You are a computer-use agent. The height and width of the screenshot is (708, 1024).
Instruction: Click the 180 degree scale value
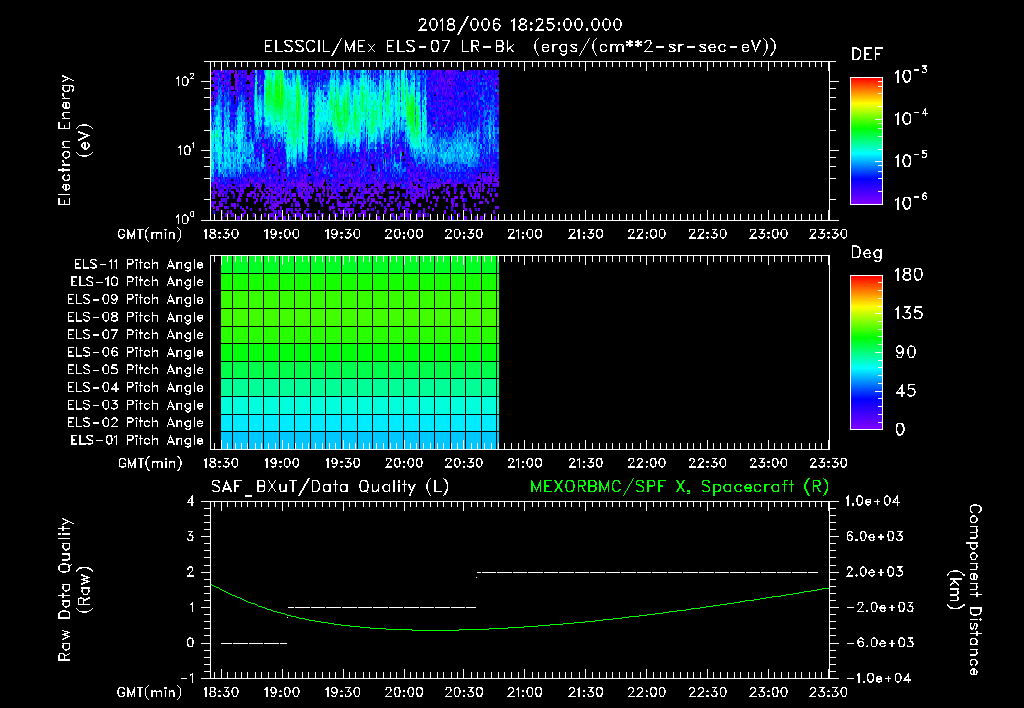[x=908, y=274]
